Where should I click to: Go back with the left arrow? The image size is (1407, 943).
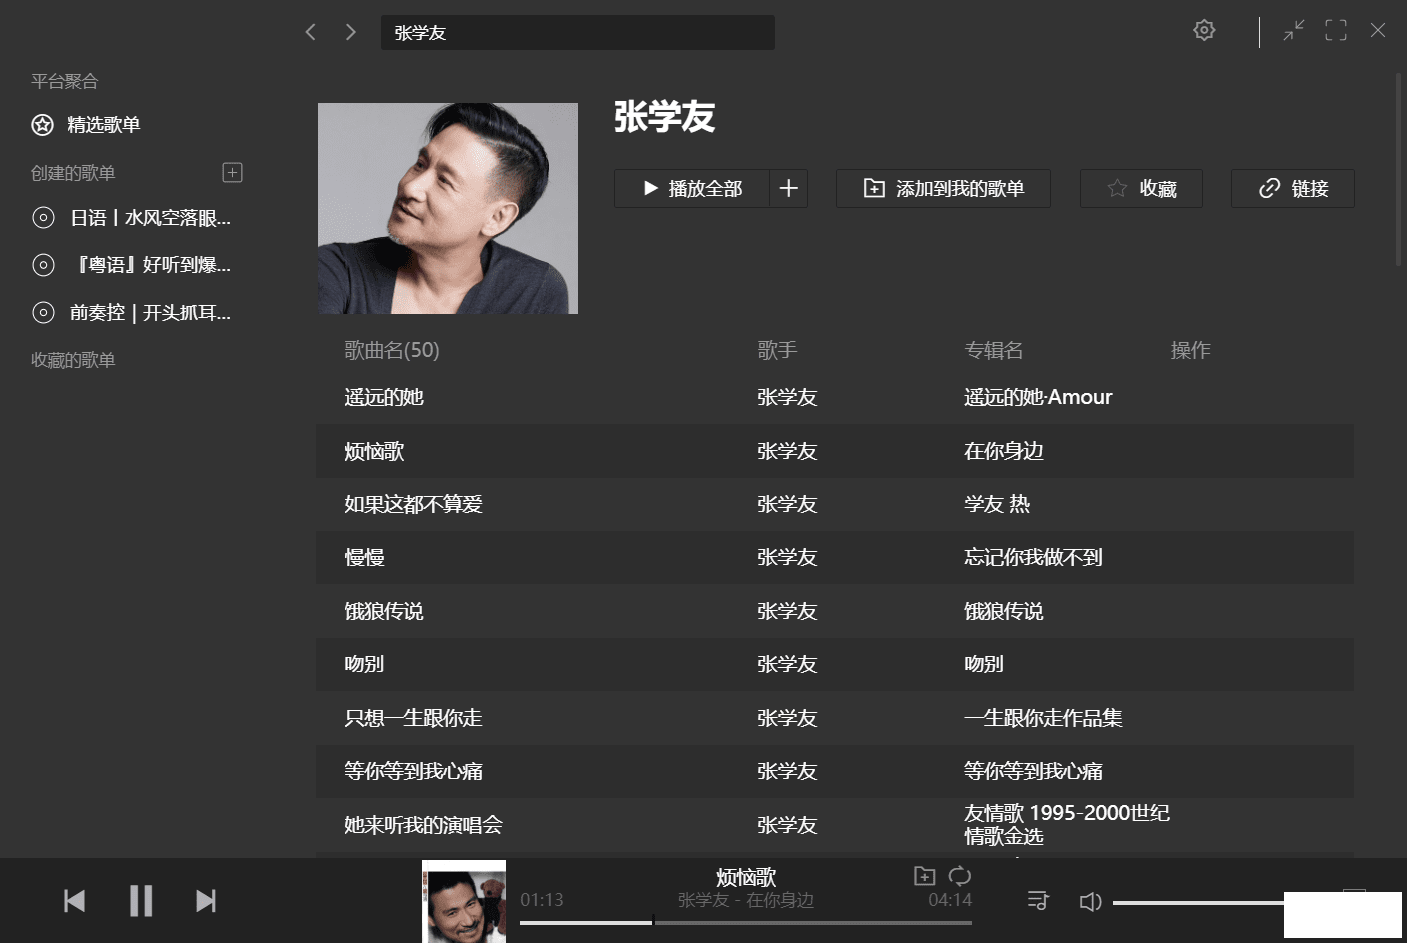click(x=311, y=32)
